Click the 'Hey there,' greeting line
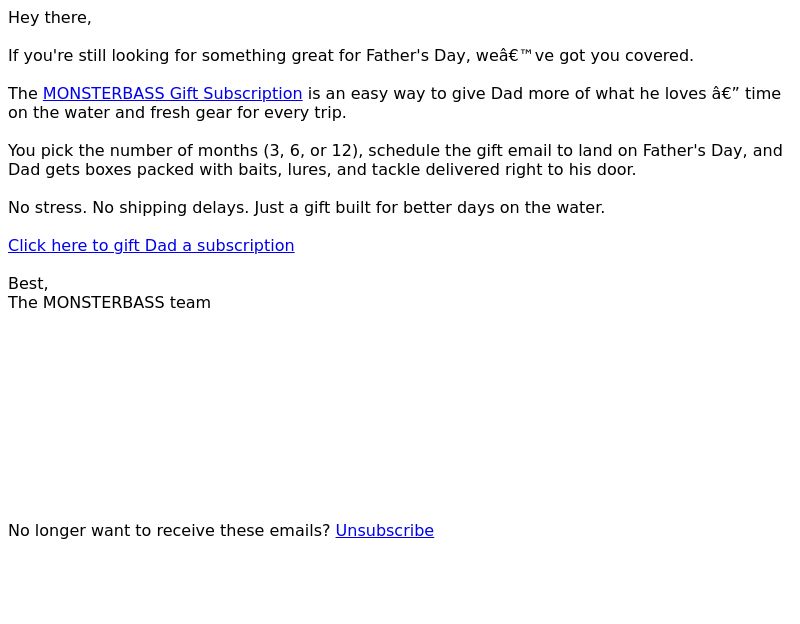Viewport: 800px width, 624px height. tap(49, 18)
